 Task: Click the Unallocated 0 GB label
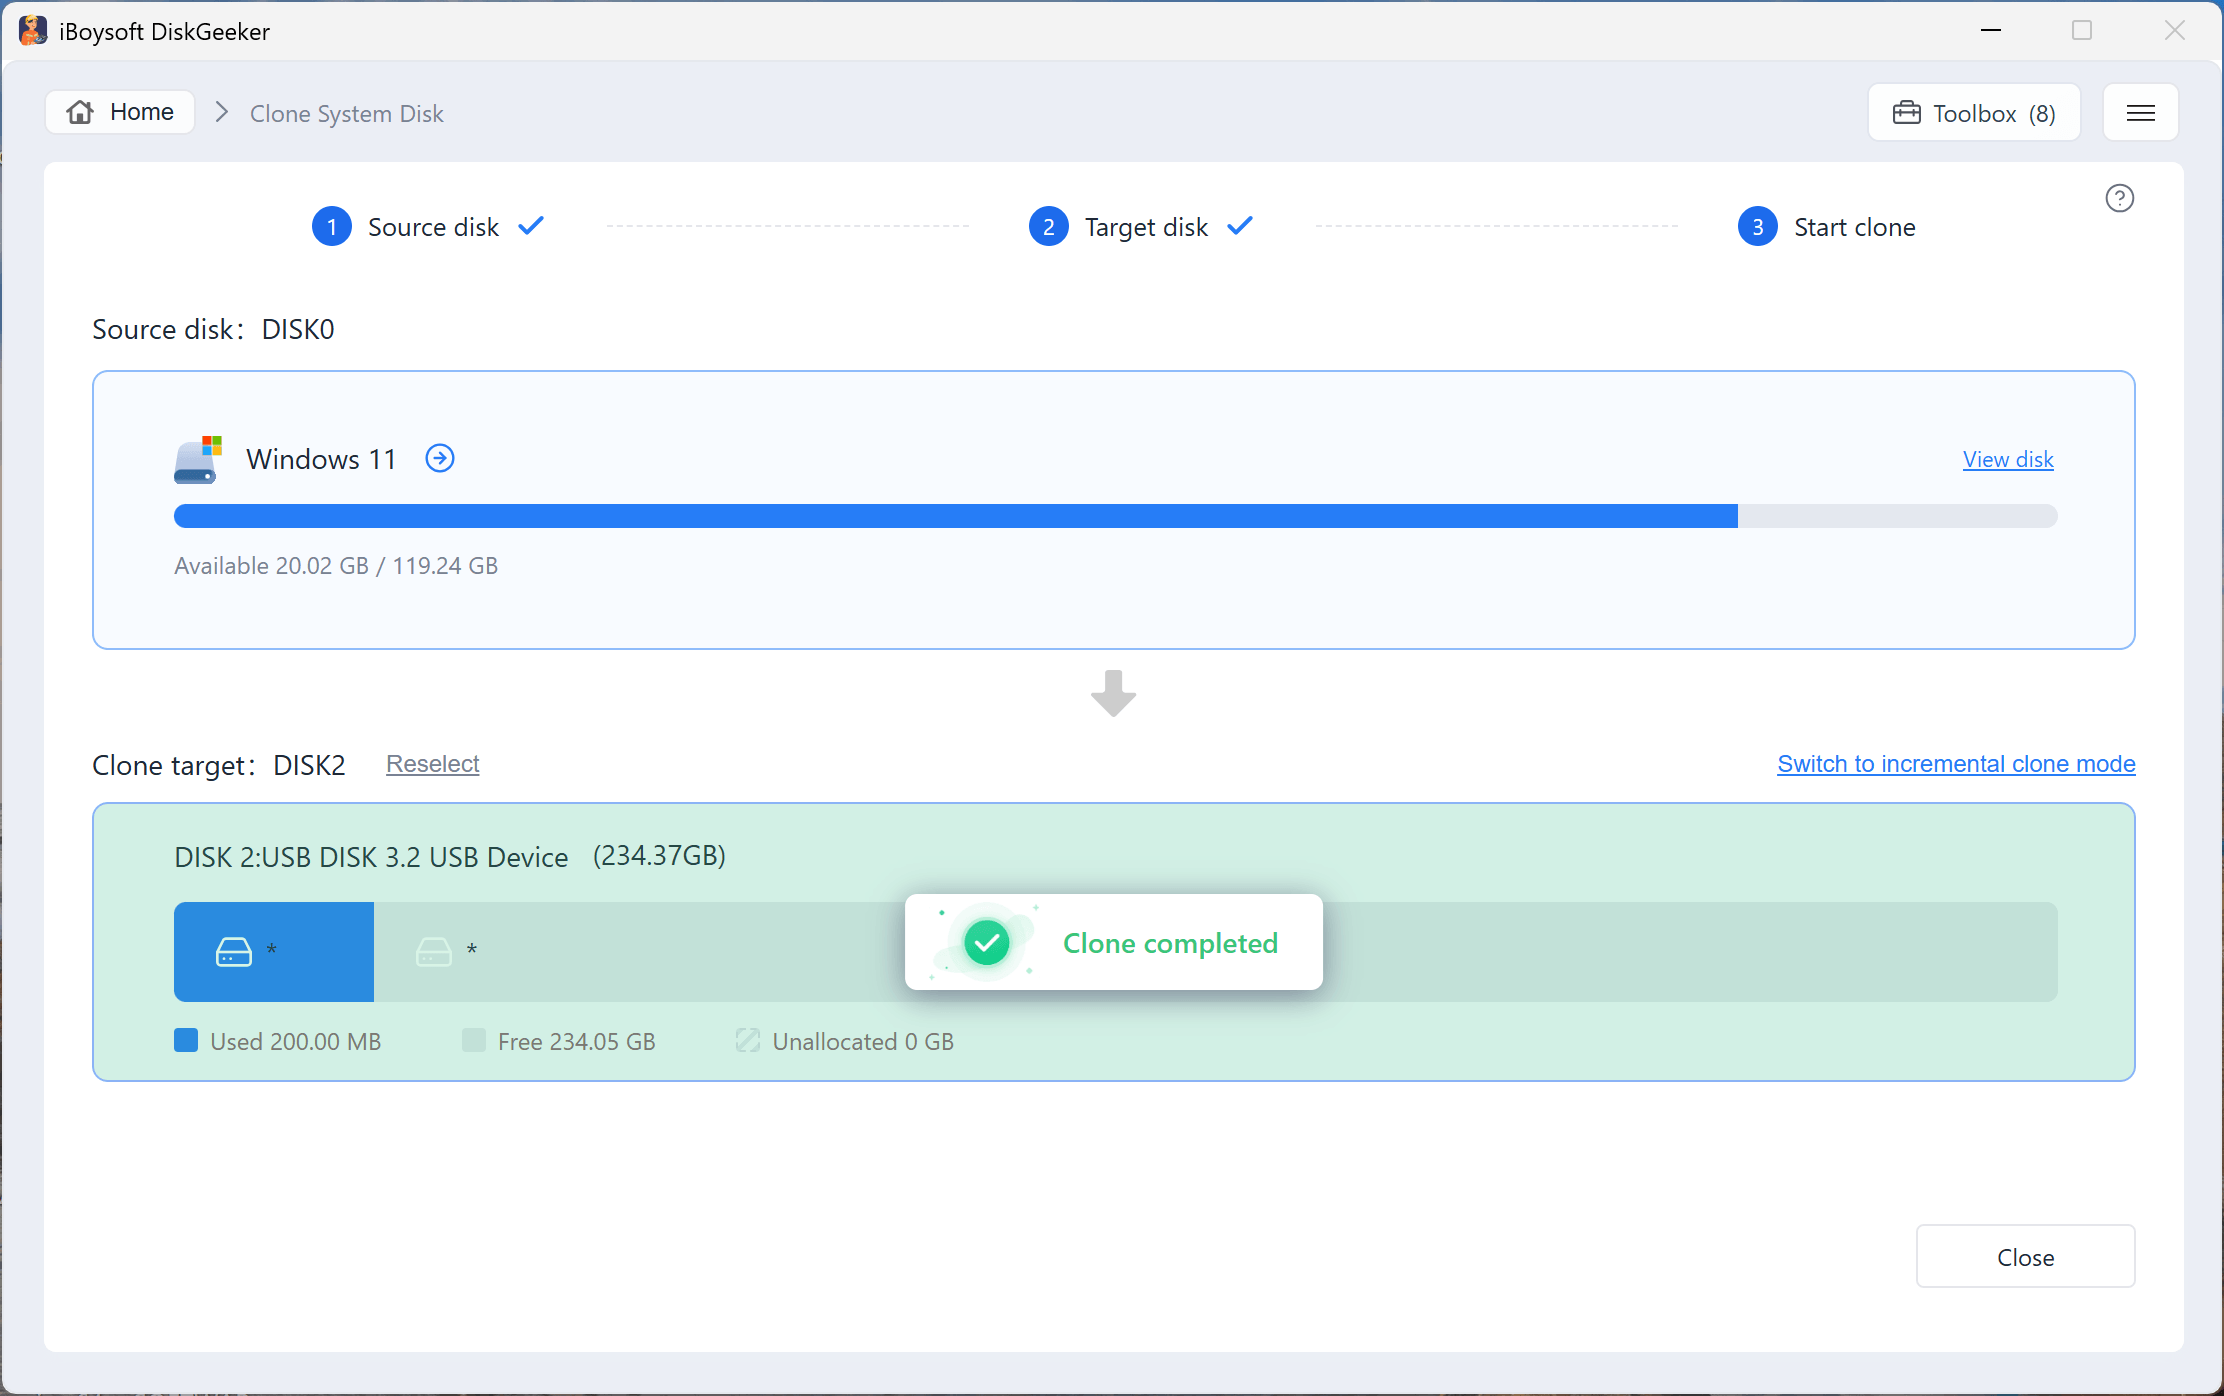point(863,1042)
